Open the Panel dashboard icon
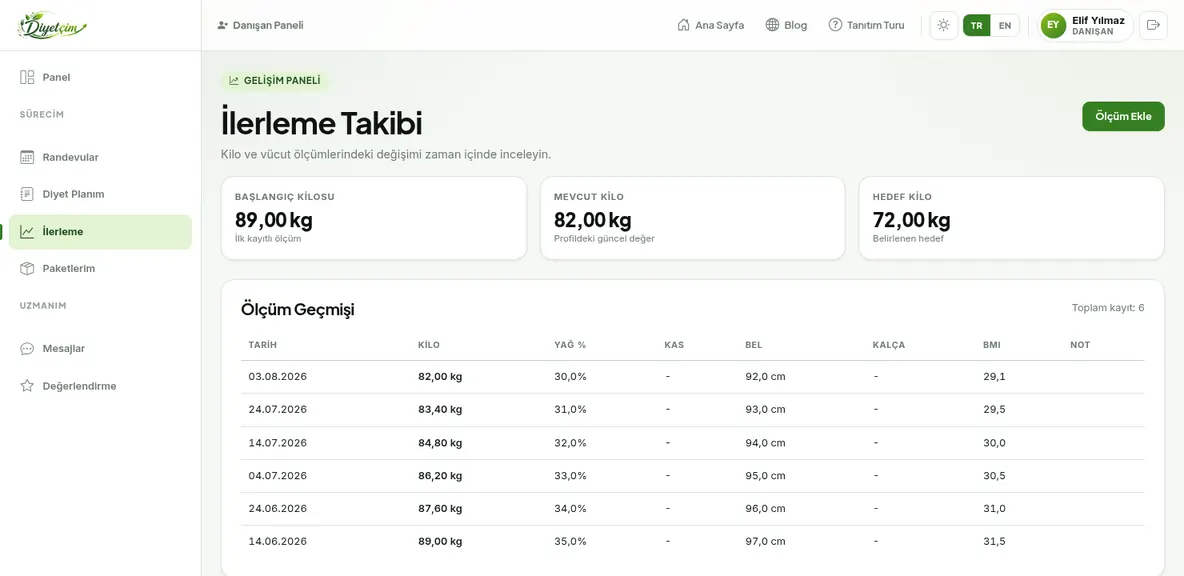The image size is (1184, 576). click(27, 77)
